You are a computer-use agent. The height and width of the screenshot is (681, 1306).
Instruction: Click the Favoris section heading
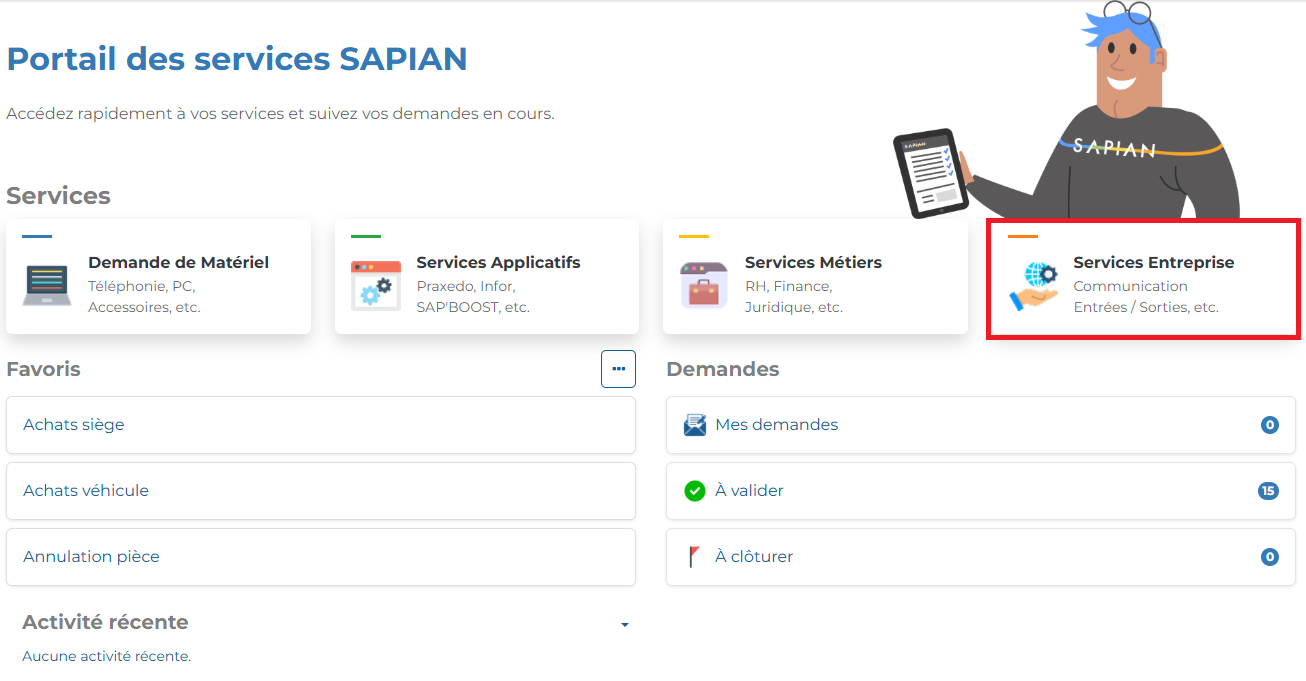coord(43,369)
